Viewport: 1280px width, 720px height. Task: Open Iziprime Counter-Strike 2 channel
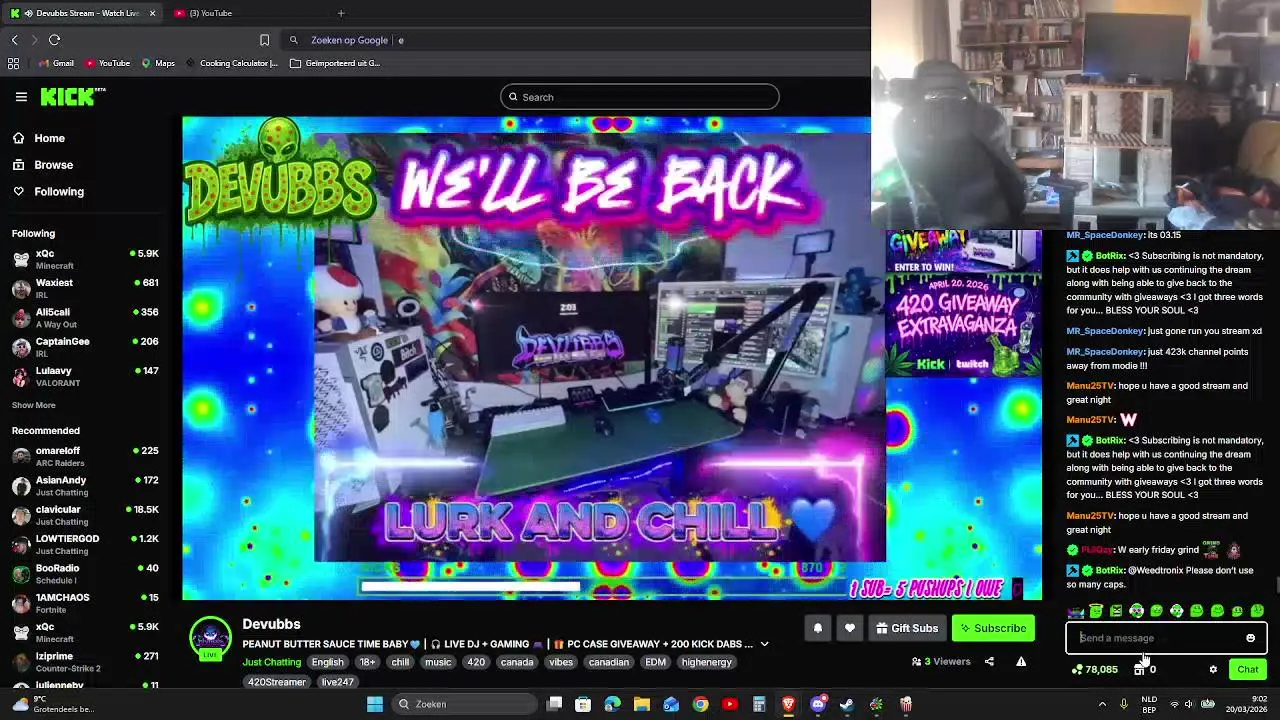[85, 662]
